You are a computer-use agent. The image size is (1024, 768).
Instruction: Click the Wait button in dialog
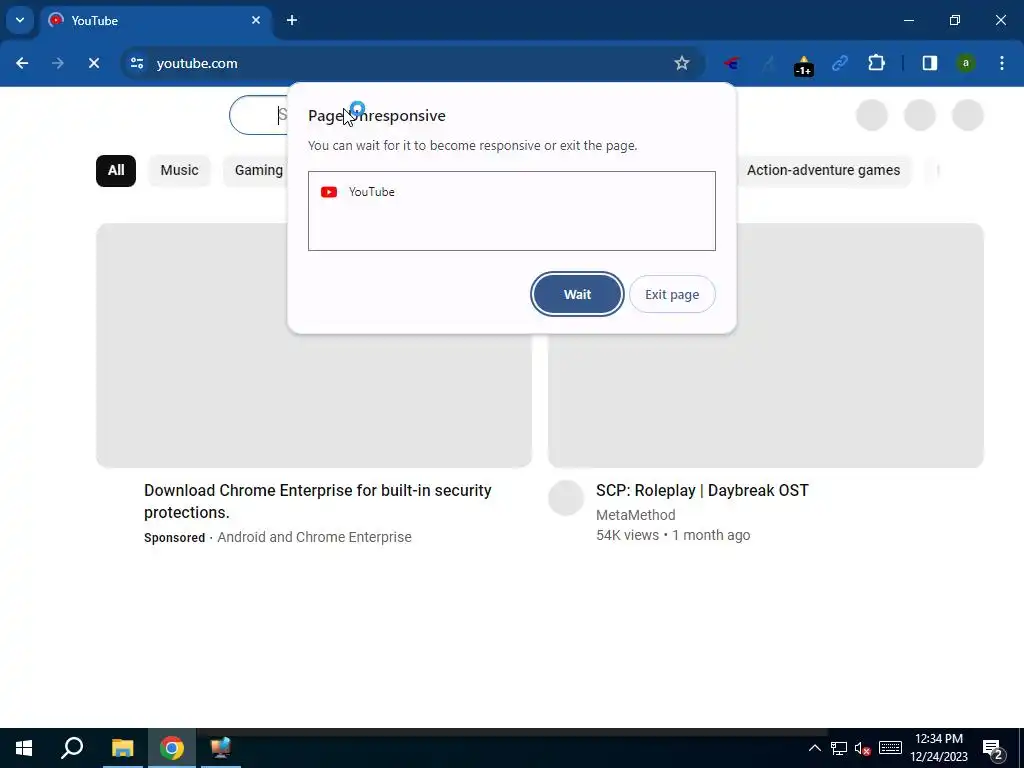(577, 295)
